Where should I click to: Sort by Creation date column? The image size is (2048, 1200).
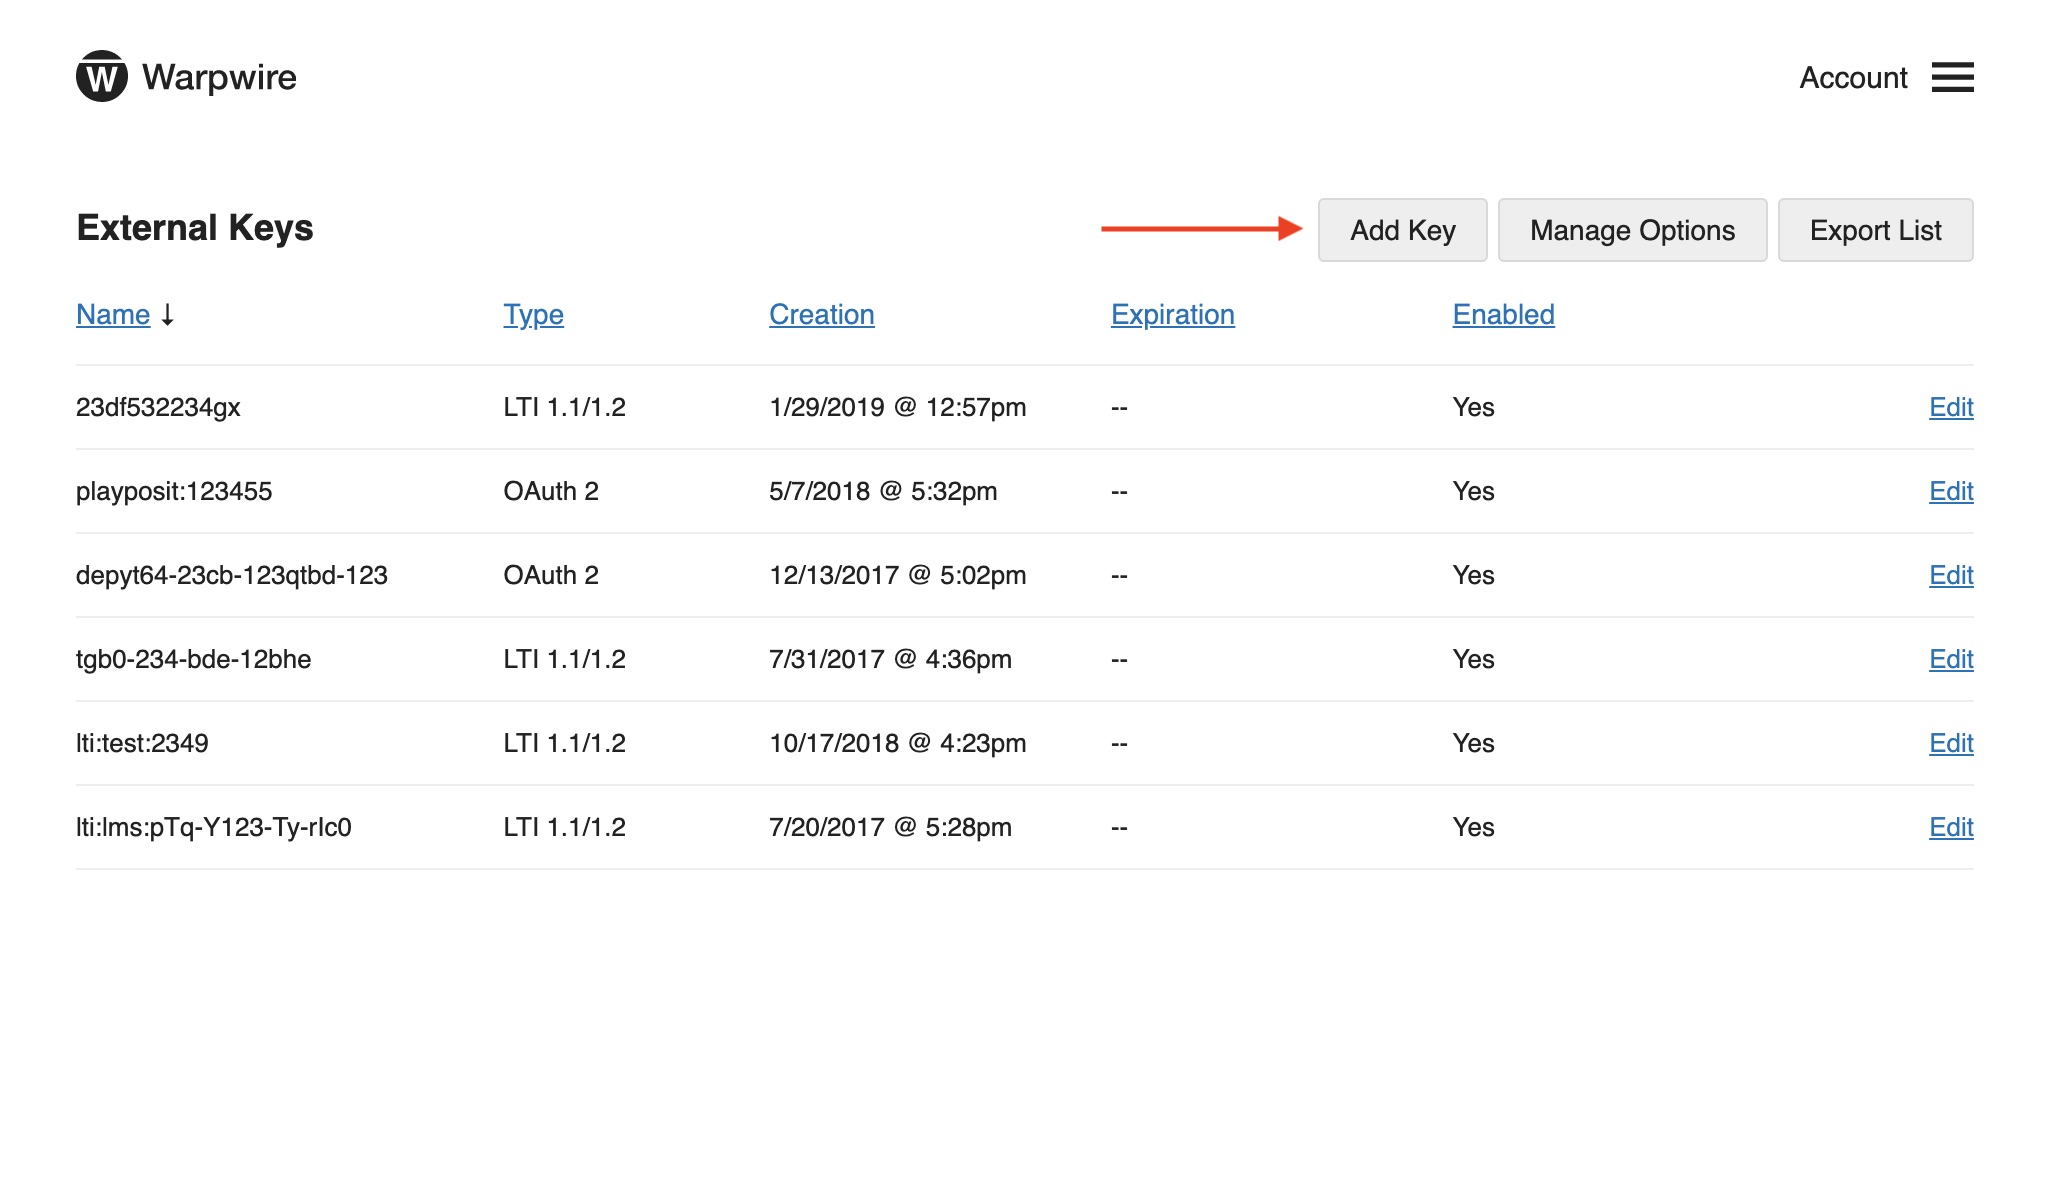821,314
